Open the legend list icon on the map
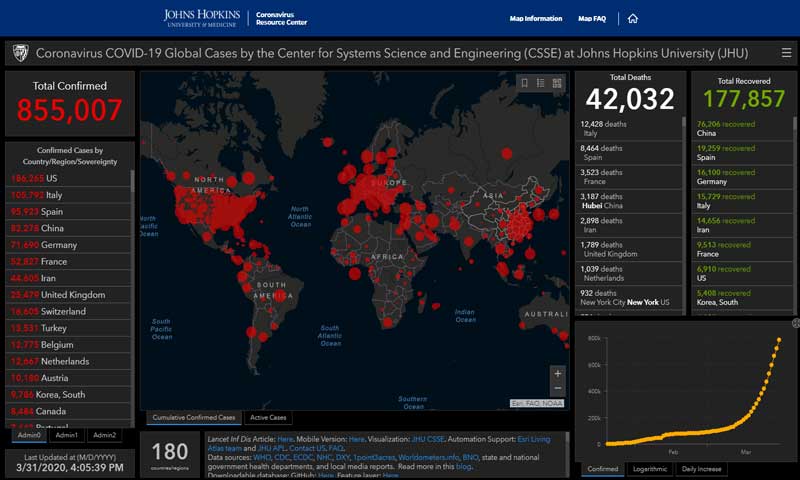Screen dimensions: 800x480 coord(540,83)
